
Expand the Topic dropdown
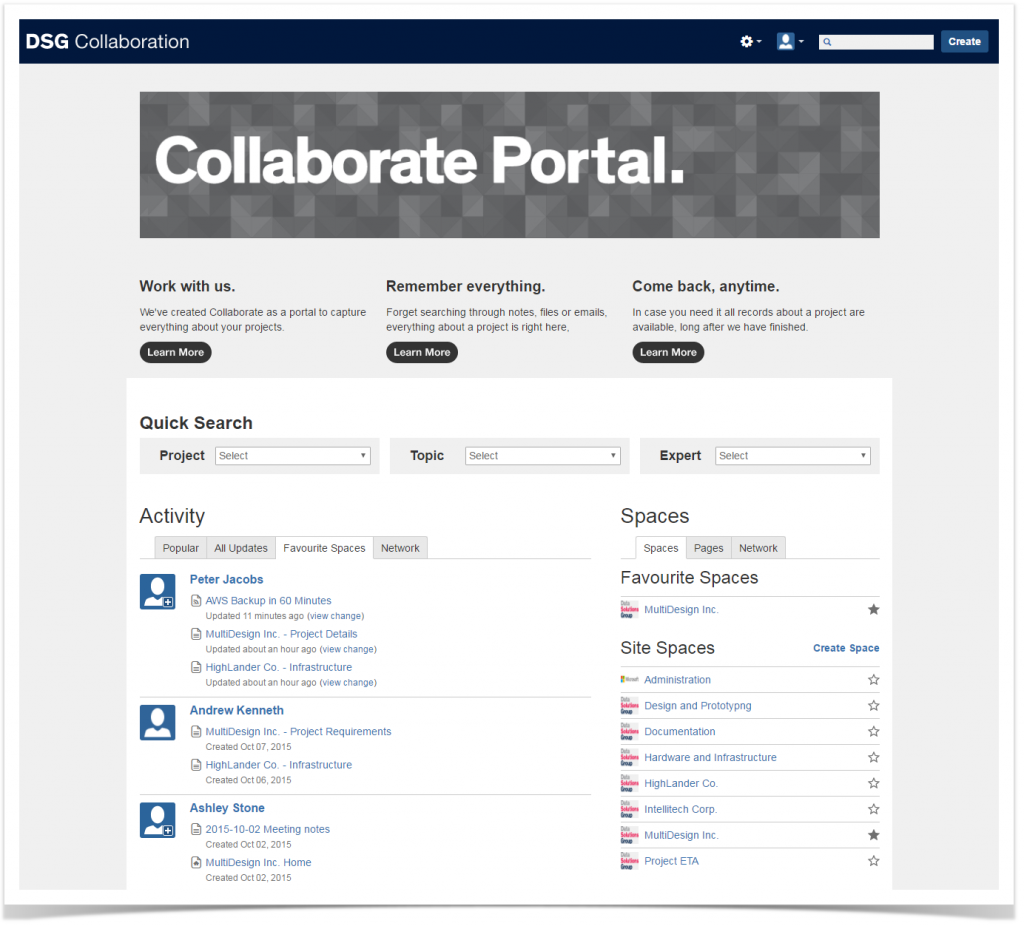[542, 455]
